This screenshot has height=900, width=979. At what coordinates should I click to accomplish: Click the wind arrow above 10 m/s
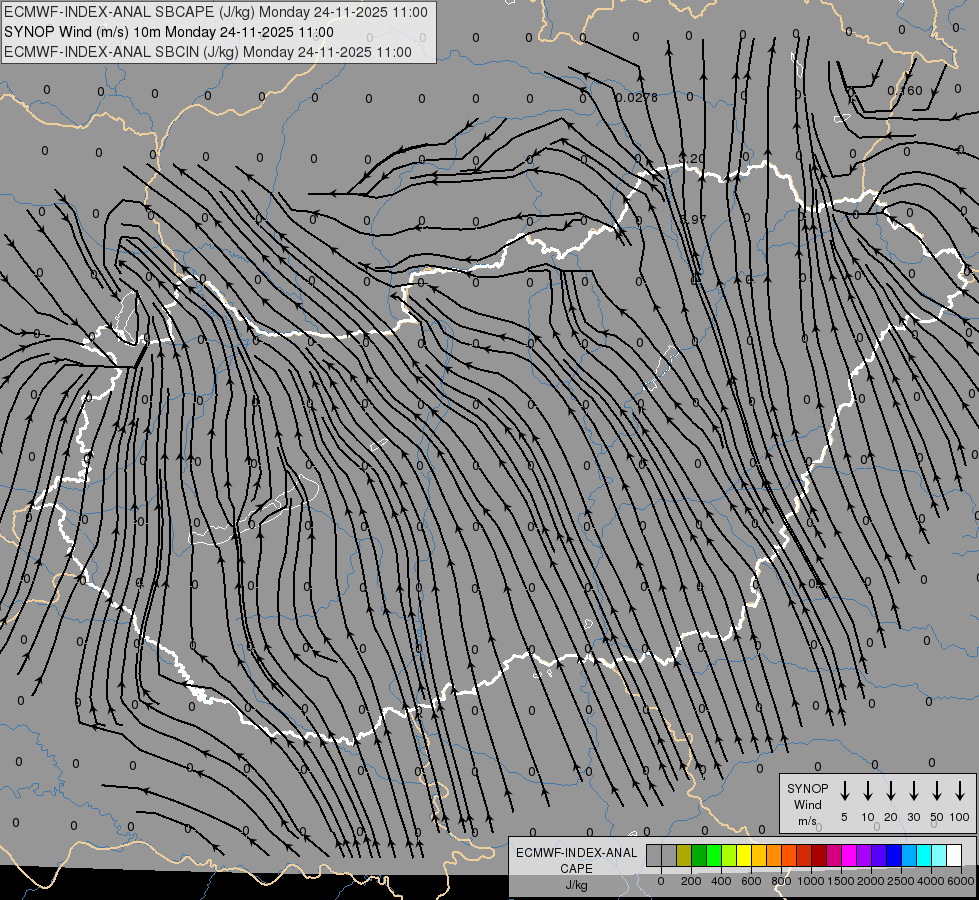(x=868, y=791)
